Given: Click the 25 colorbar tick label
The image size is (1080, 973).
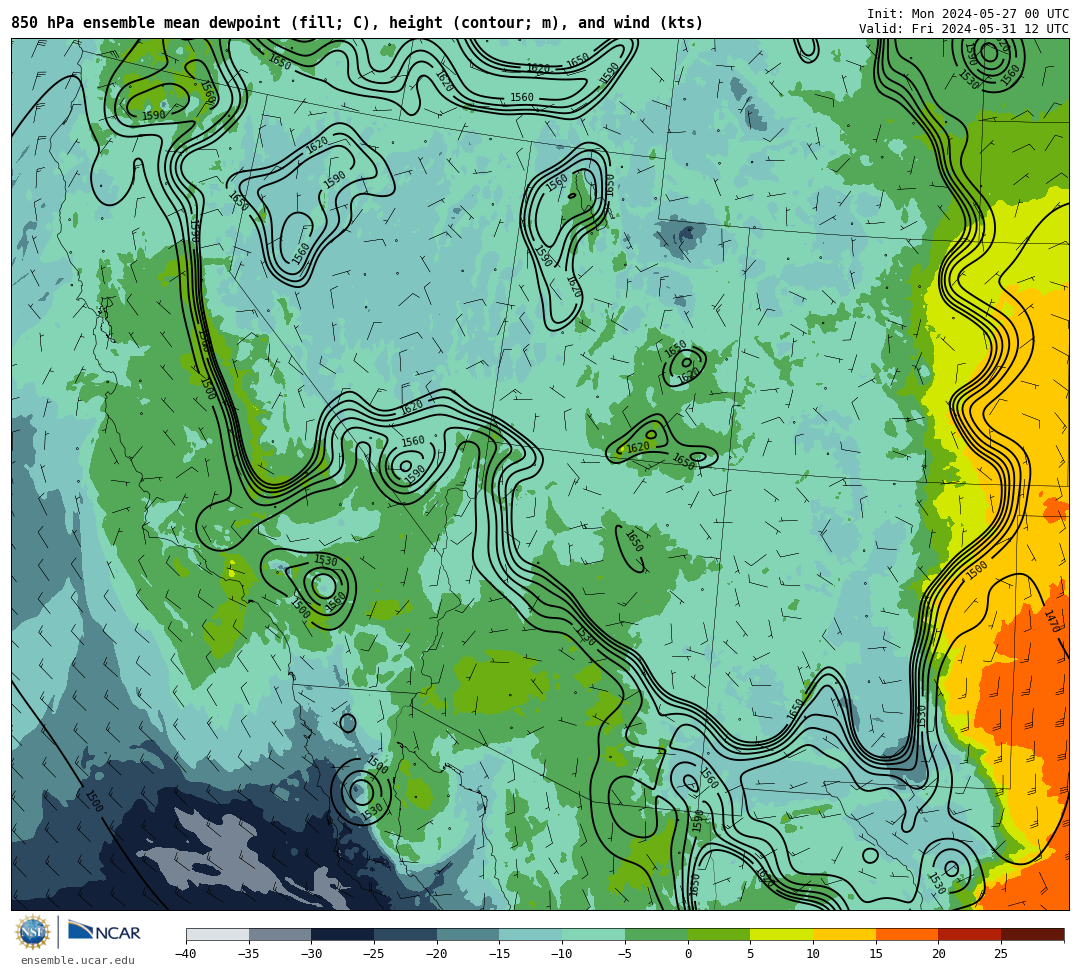Looking at the screenshot, I should coord(1001,954).
